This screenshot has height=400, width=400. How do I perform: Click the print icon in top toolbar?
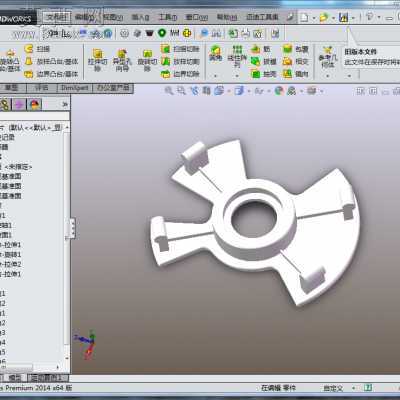[x=245, y=33]
